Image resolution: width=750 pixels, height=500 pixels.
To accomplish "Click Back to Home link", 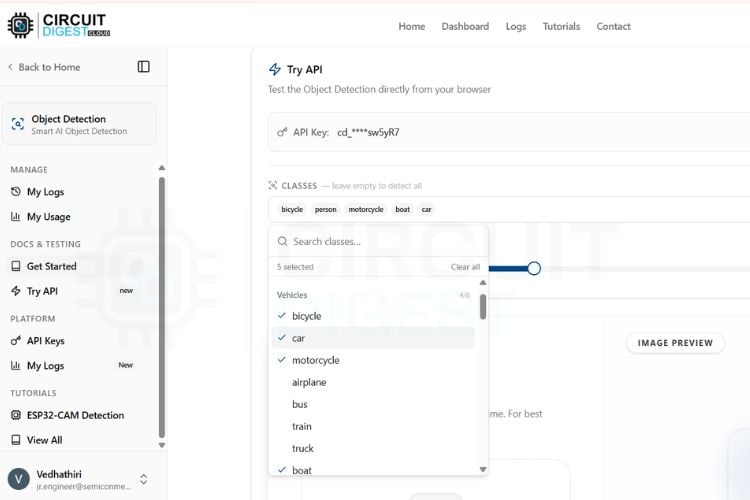I will click(x=49, y=67).
